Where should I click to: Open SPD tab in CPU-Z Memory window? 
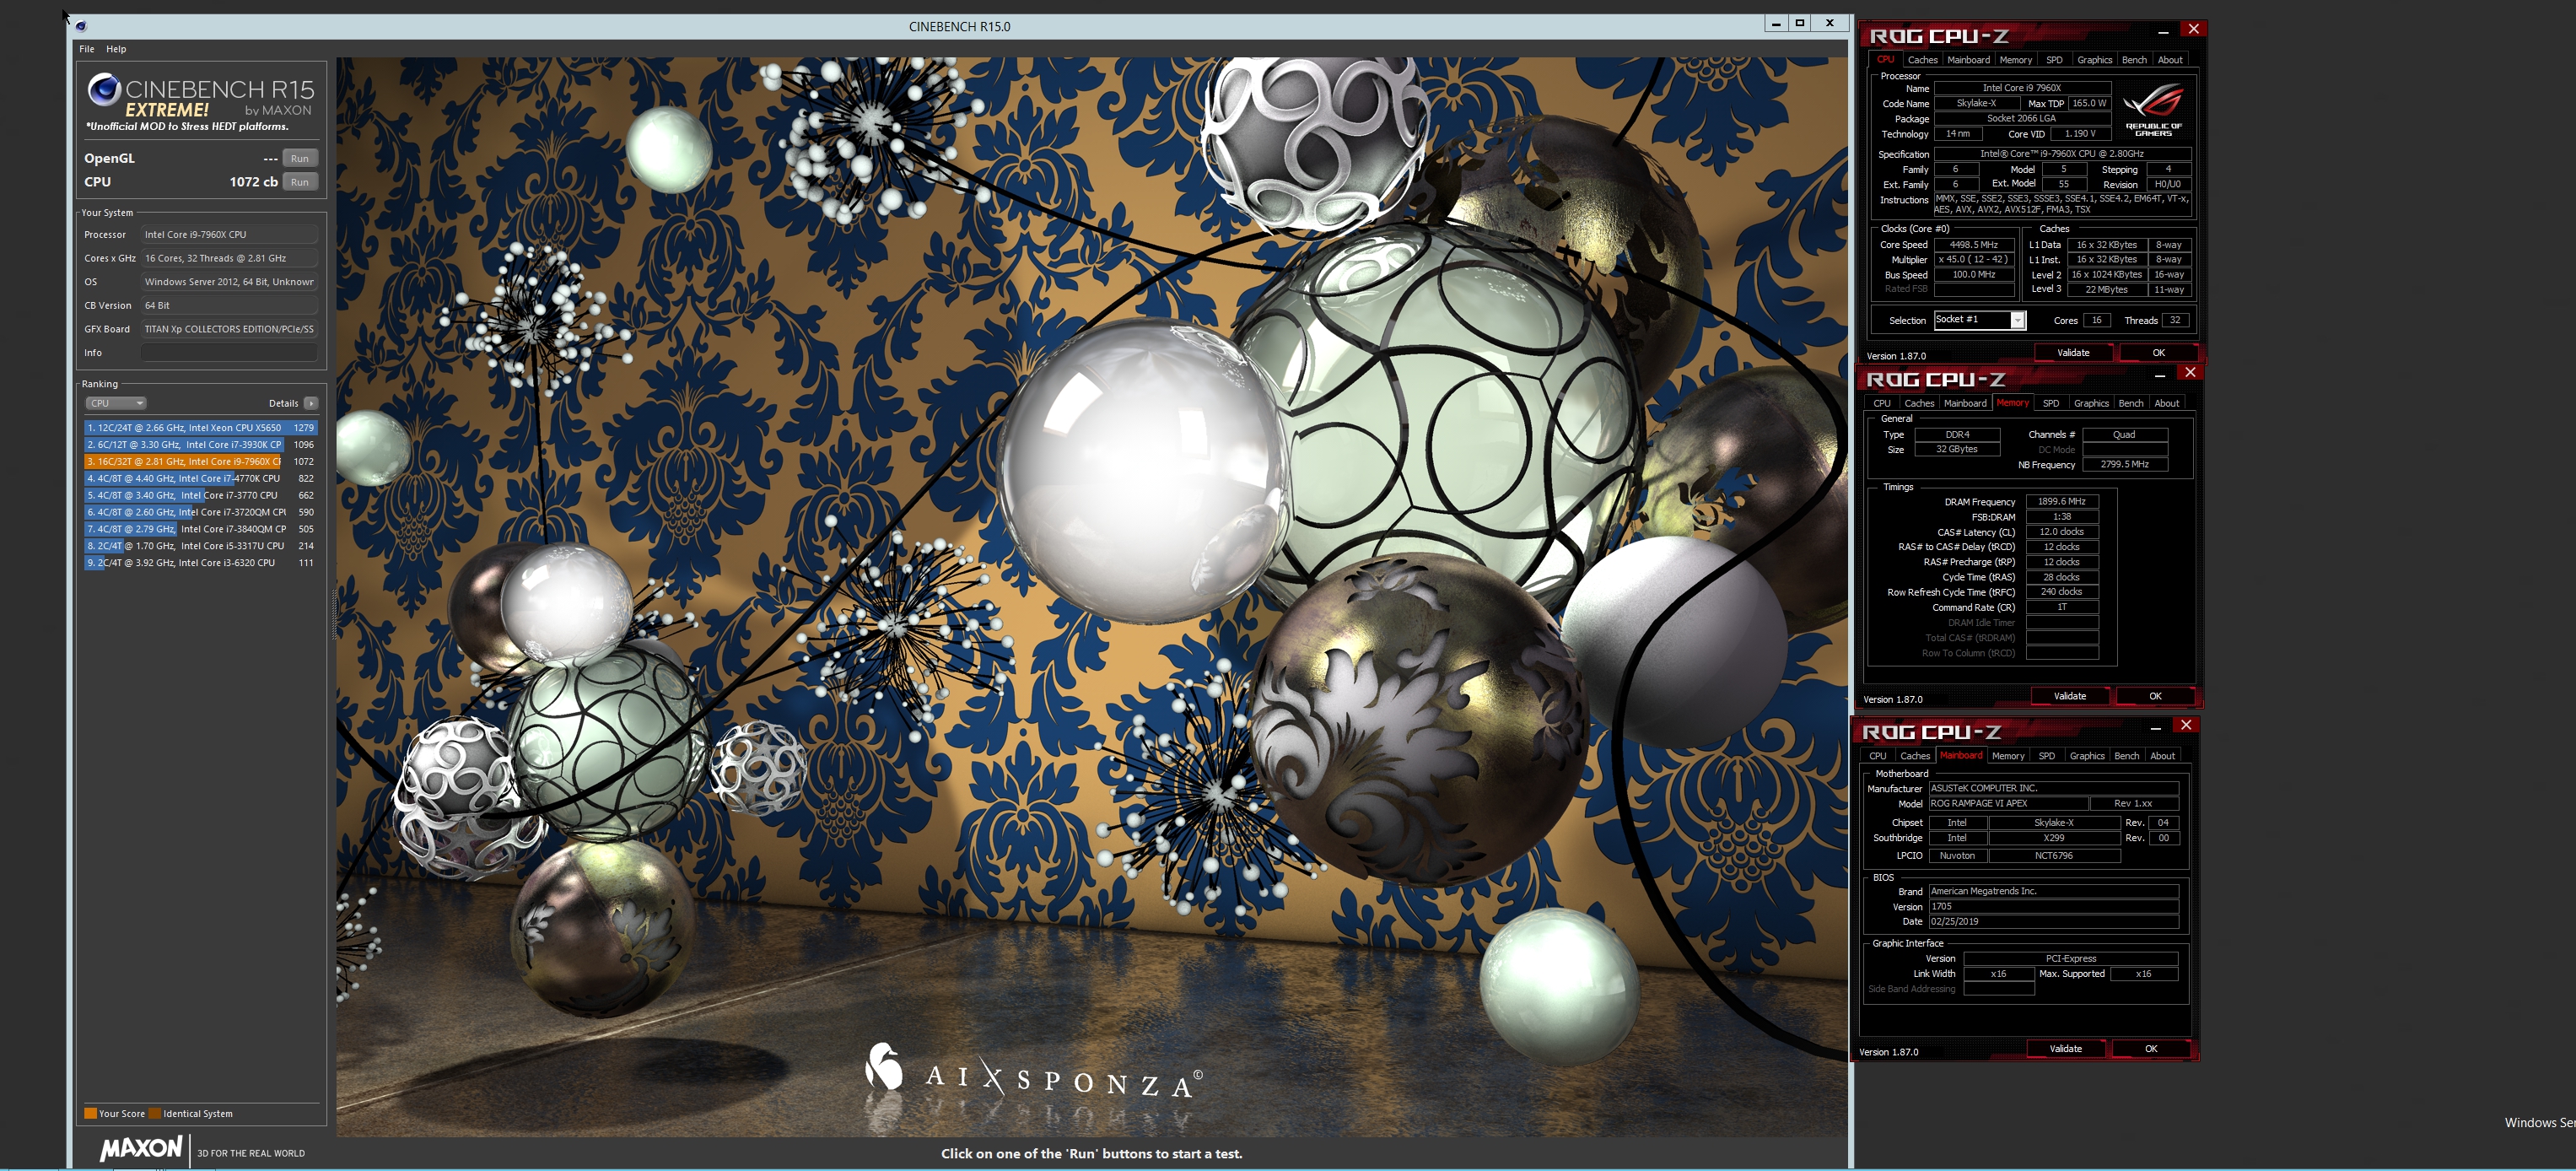2051,403
